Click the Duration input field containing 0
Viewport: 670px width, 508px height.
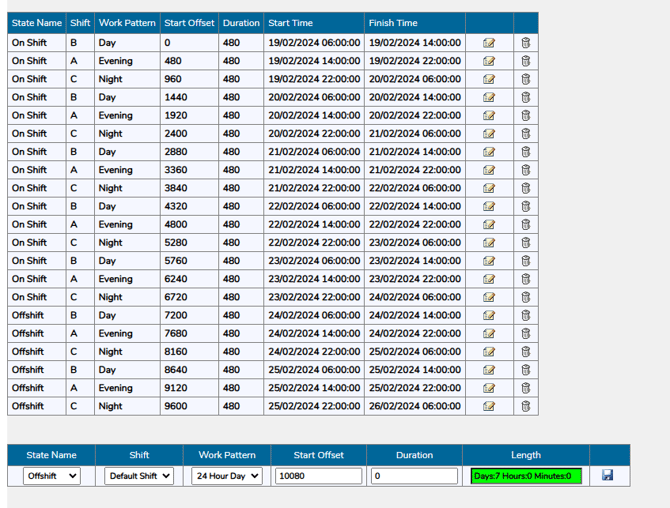414,476
